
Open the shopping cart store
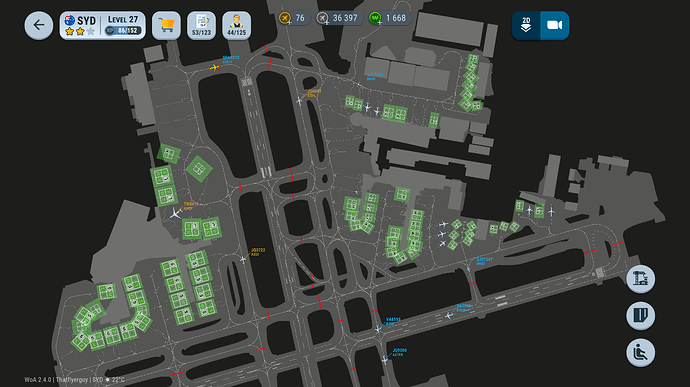click(x=166, y=26)
